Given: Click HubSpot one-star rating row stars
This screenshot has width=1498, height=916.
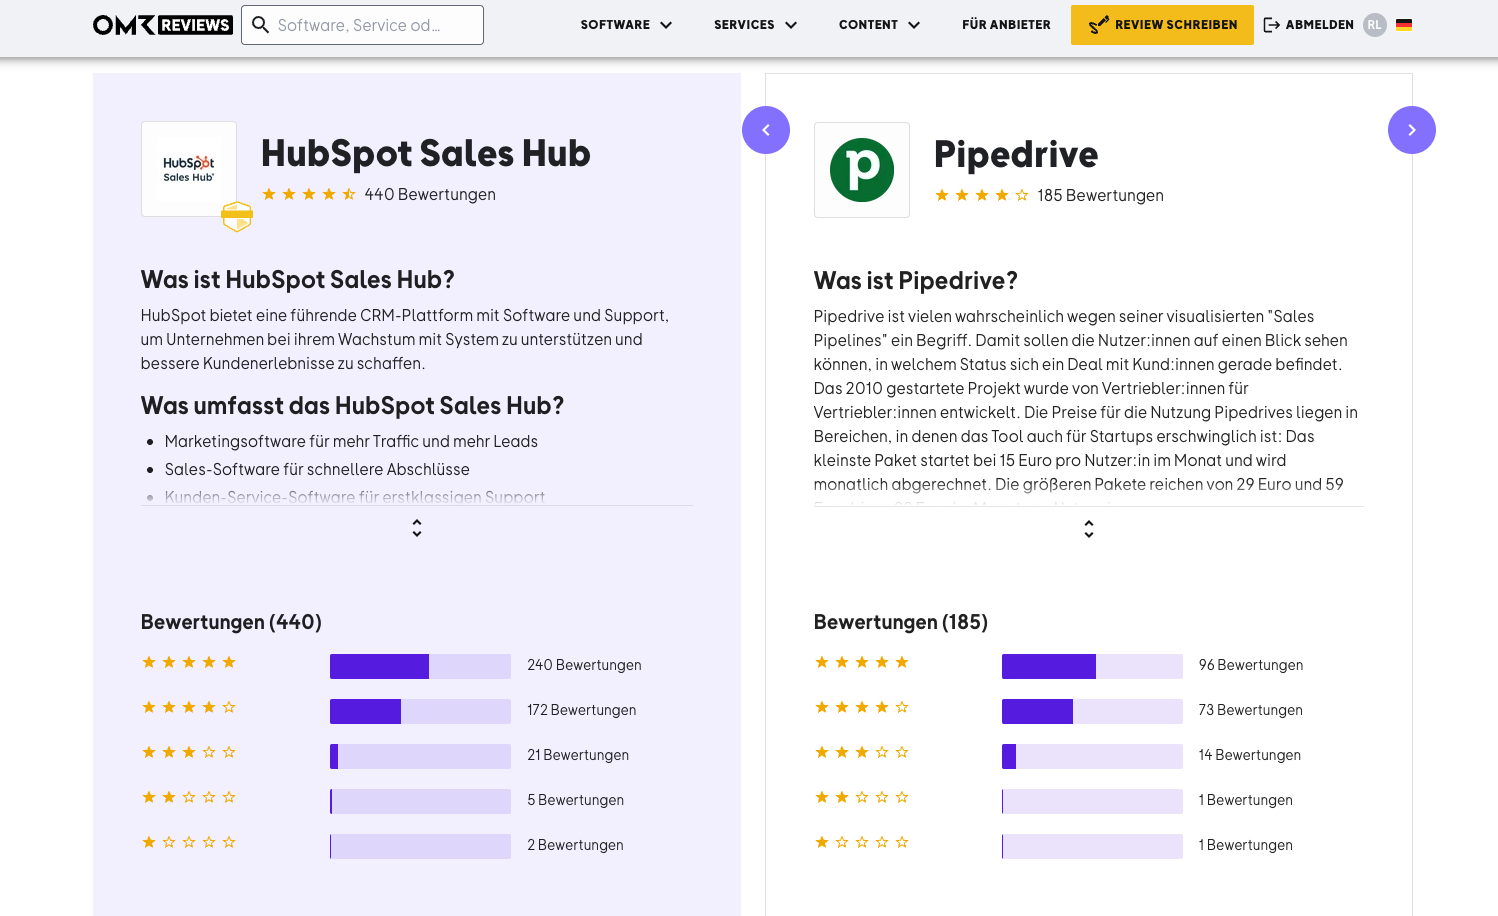Looking at the screenshot, I should tap(189, 842).
